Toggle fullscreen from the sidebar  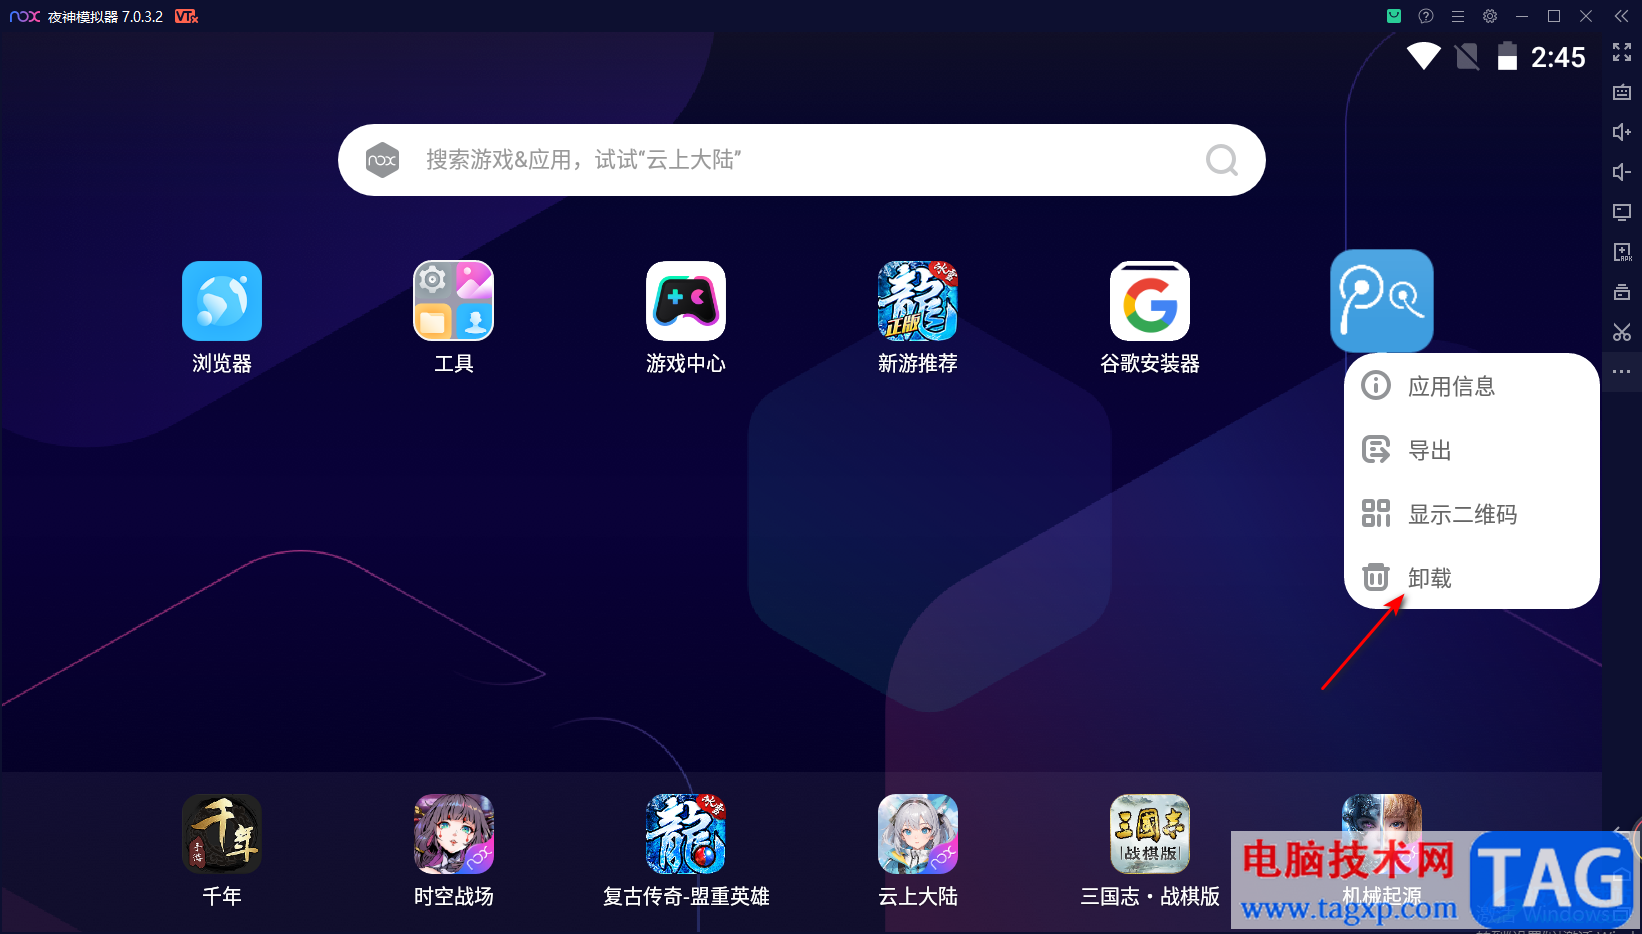click(x=1622, y=52)
